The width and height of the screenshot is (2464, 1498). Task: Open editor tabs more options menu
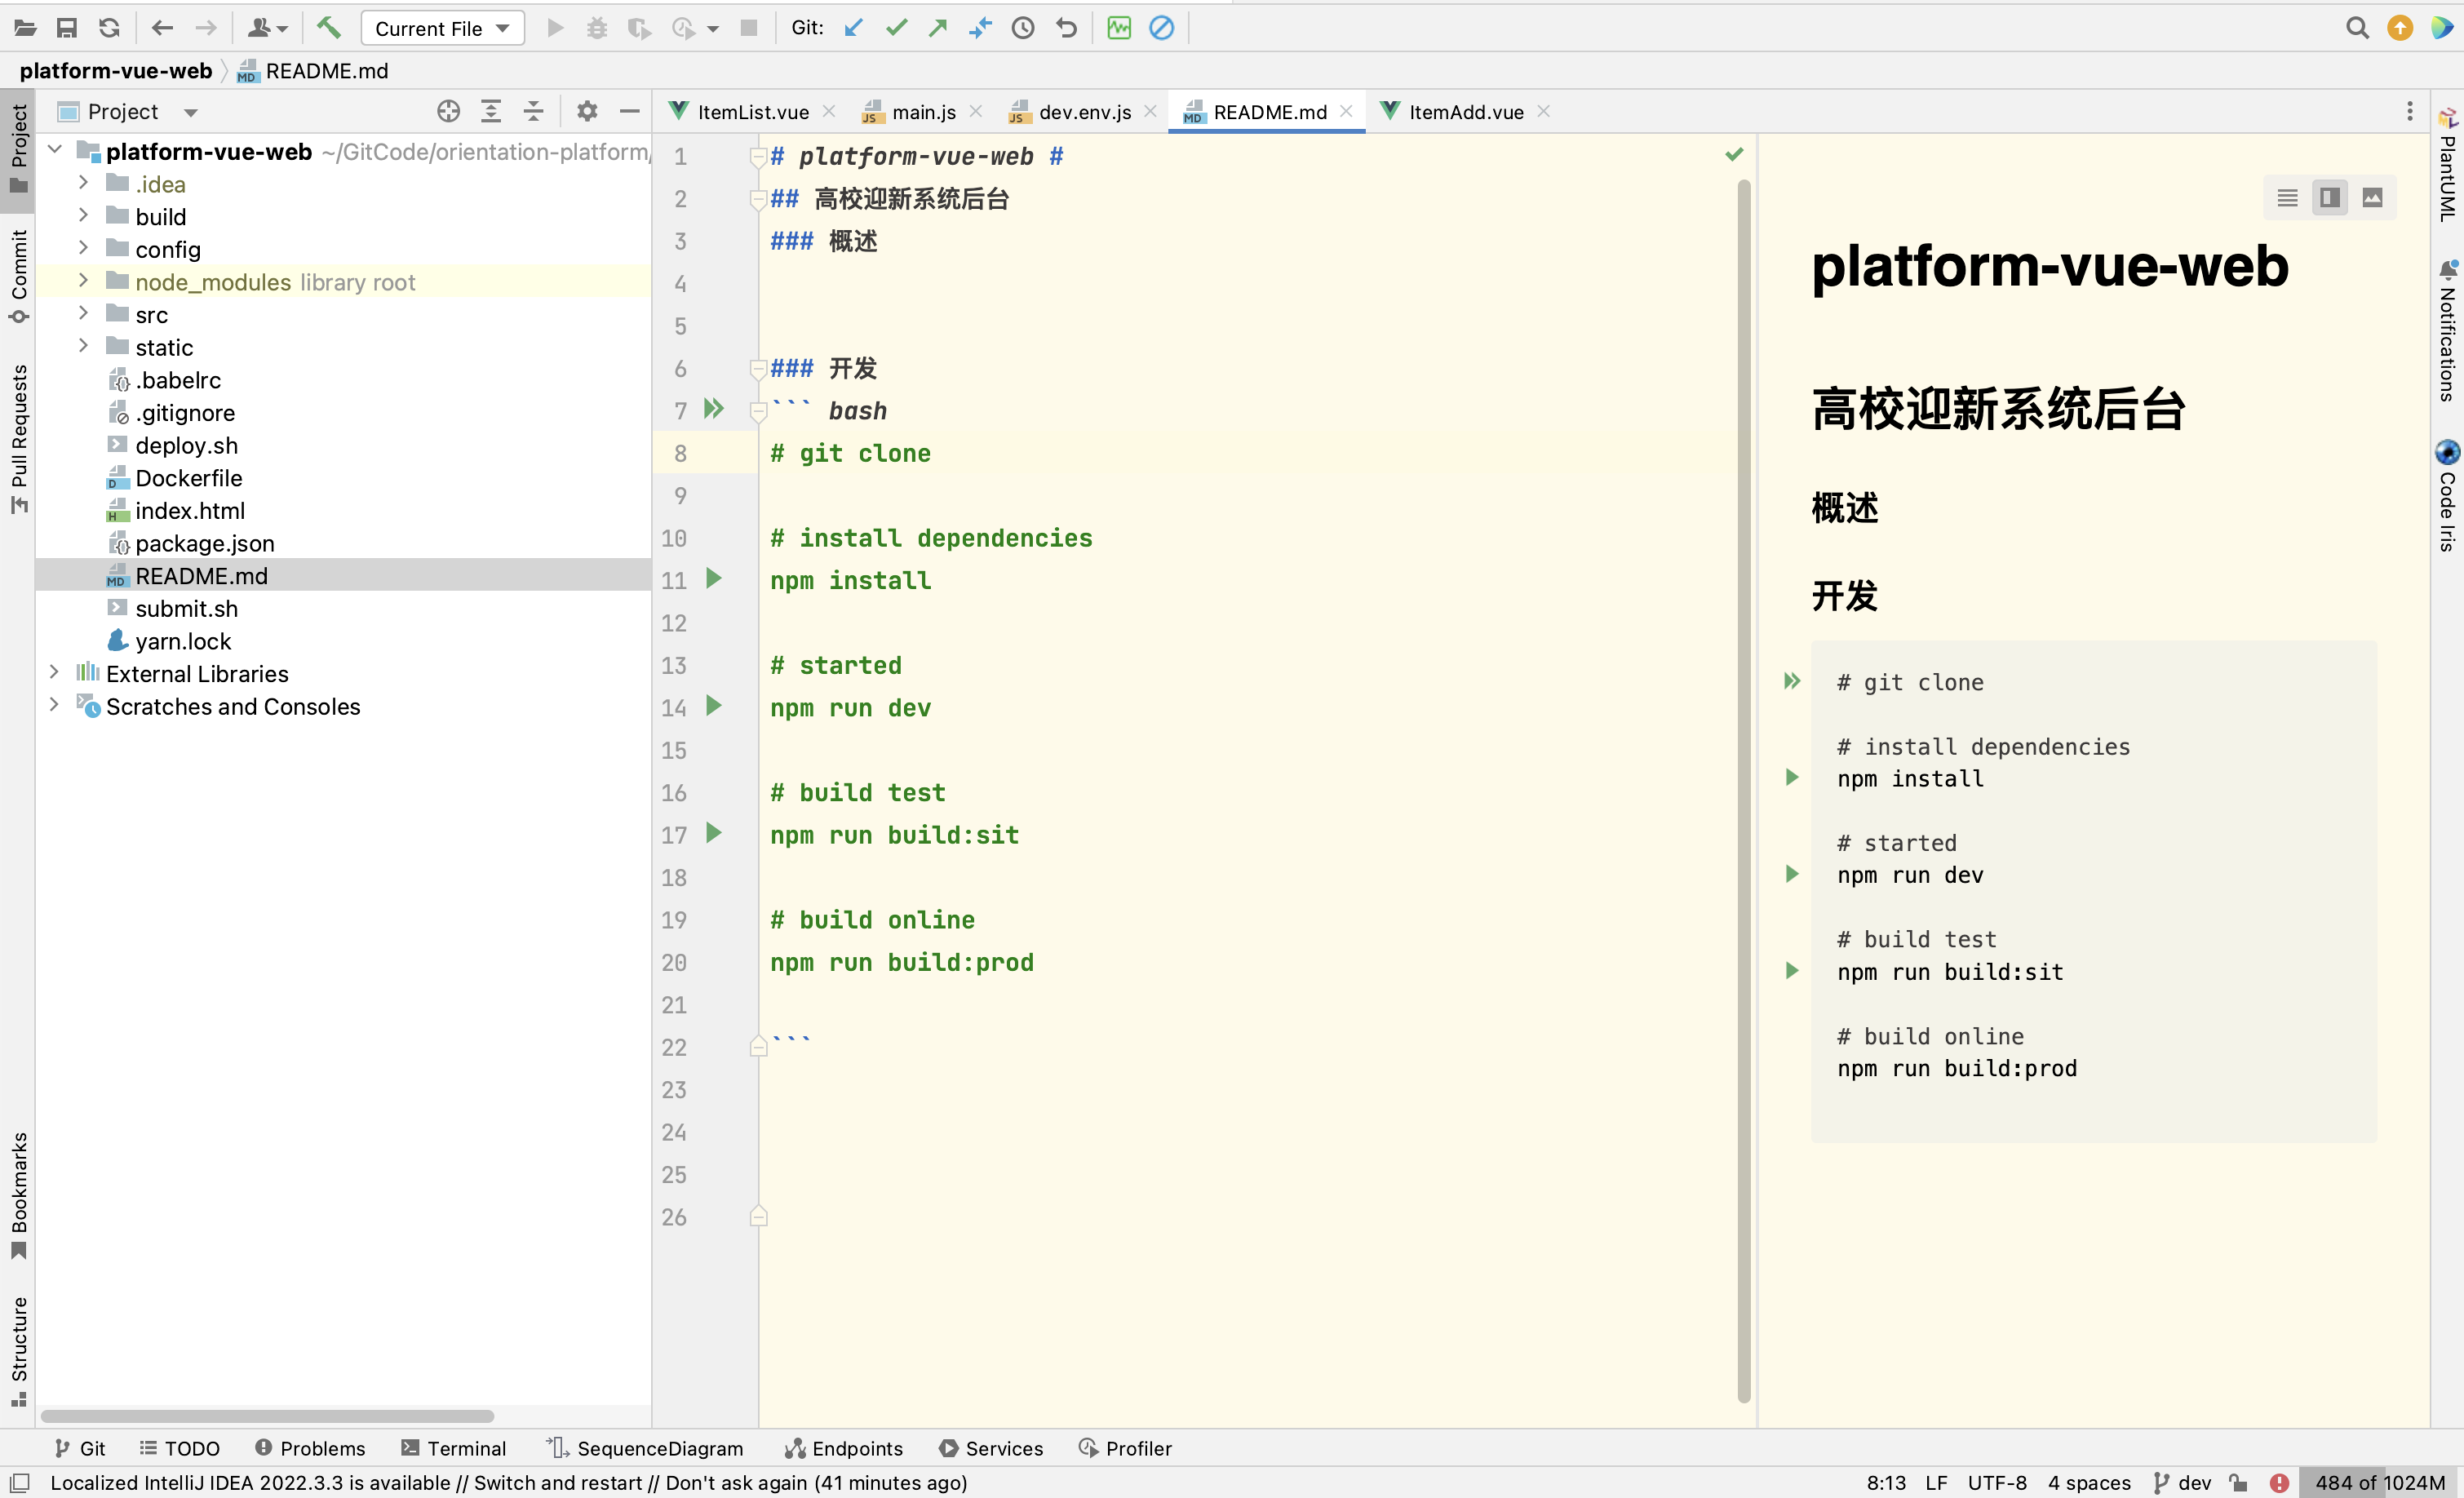click(2409, 111)
